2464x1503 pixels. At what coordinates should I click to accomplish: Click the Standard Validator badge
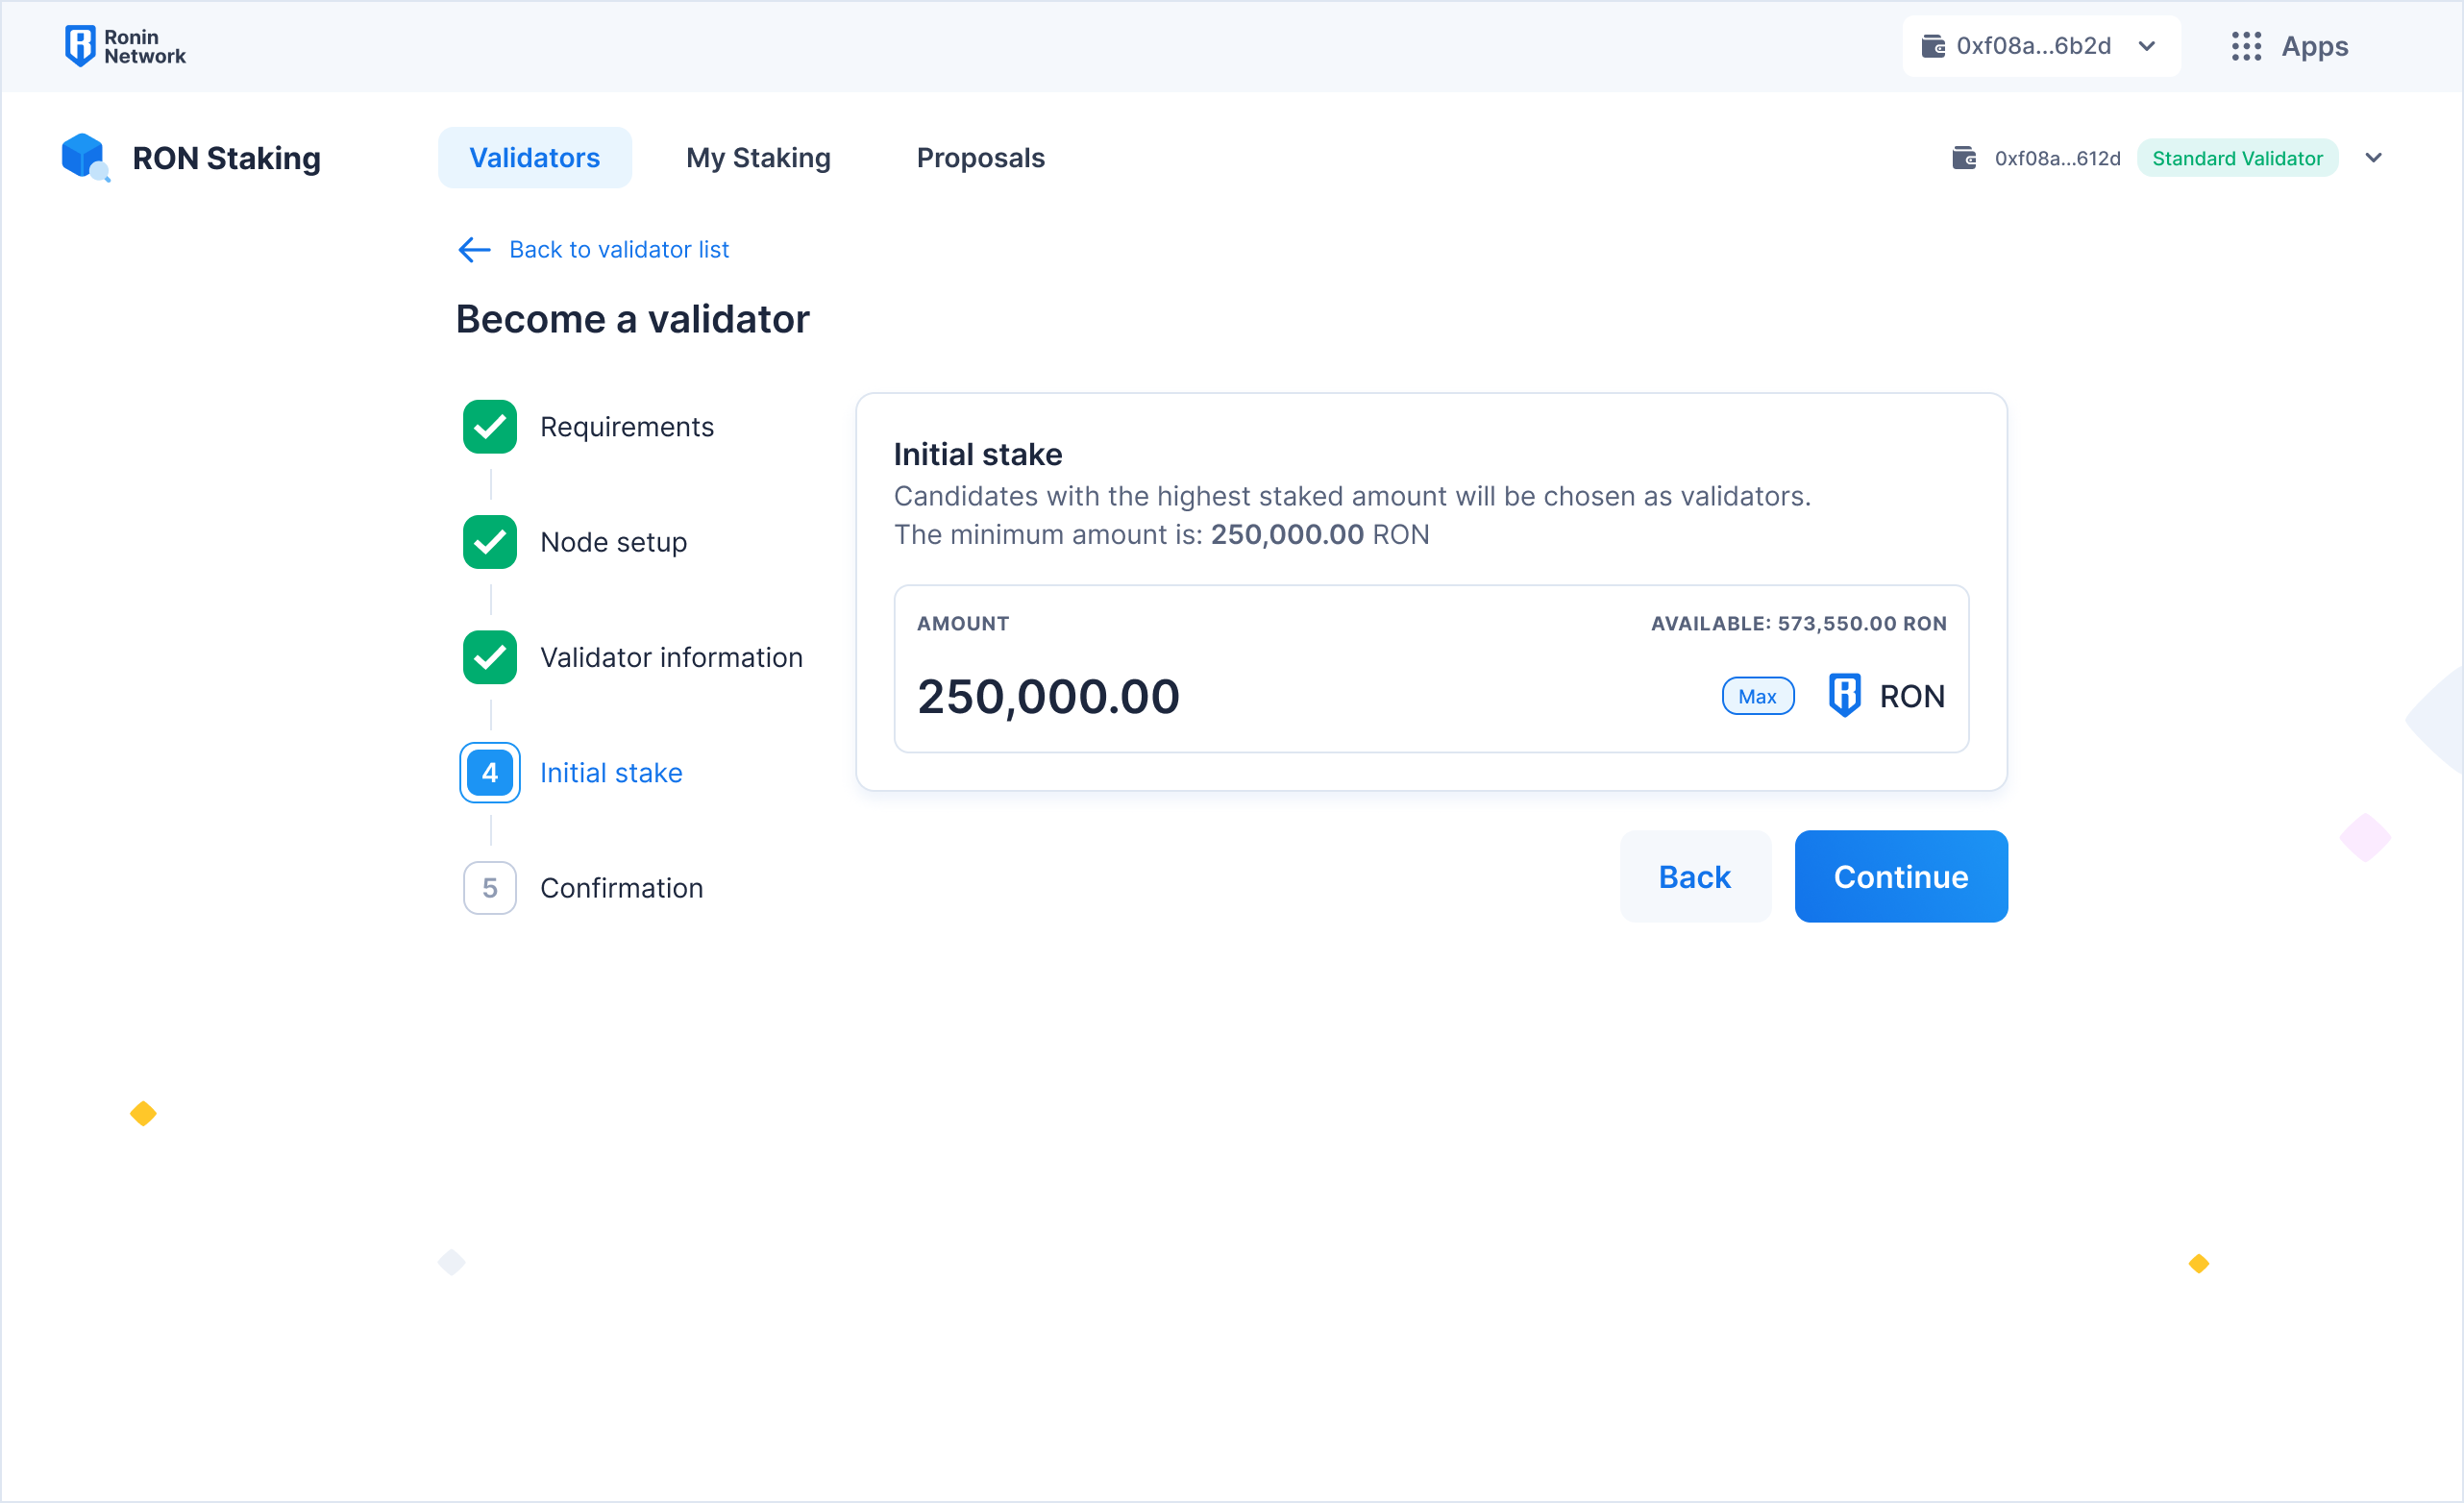click(x=2237, y=158)
